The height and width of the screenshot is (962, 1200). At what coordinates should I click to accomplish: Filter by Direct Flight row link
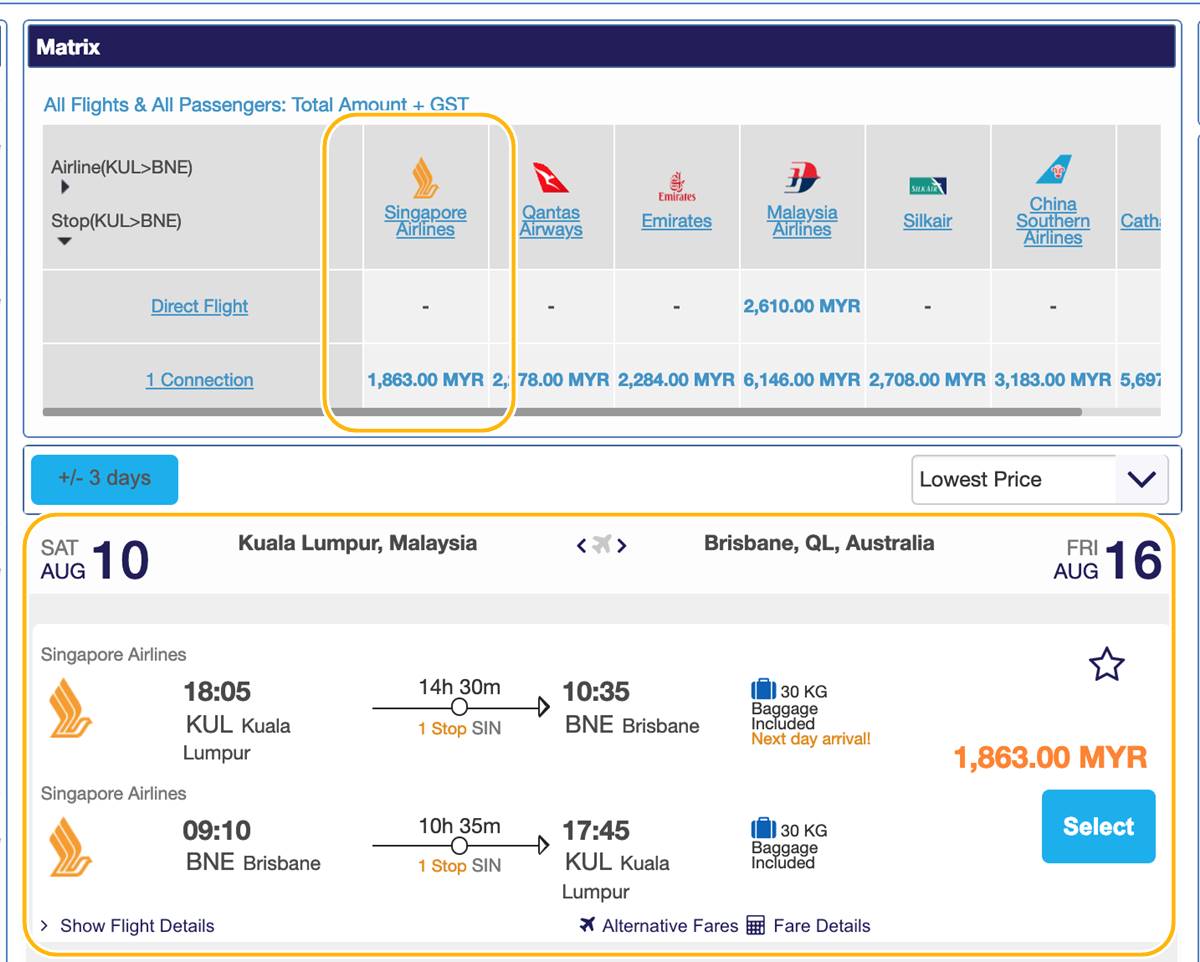pos(199,306)
